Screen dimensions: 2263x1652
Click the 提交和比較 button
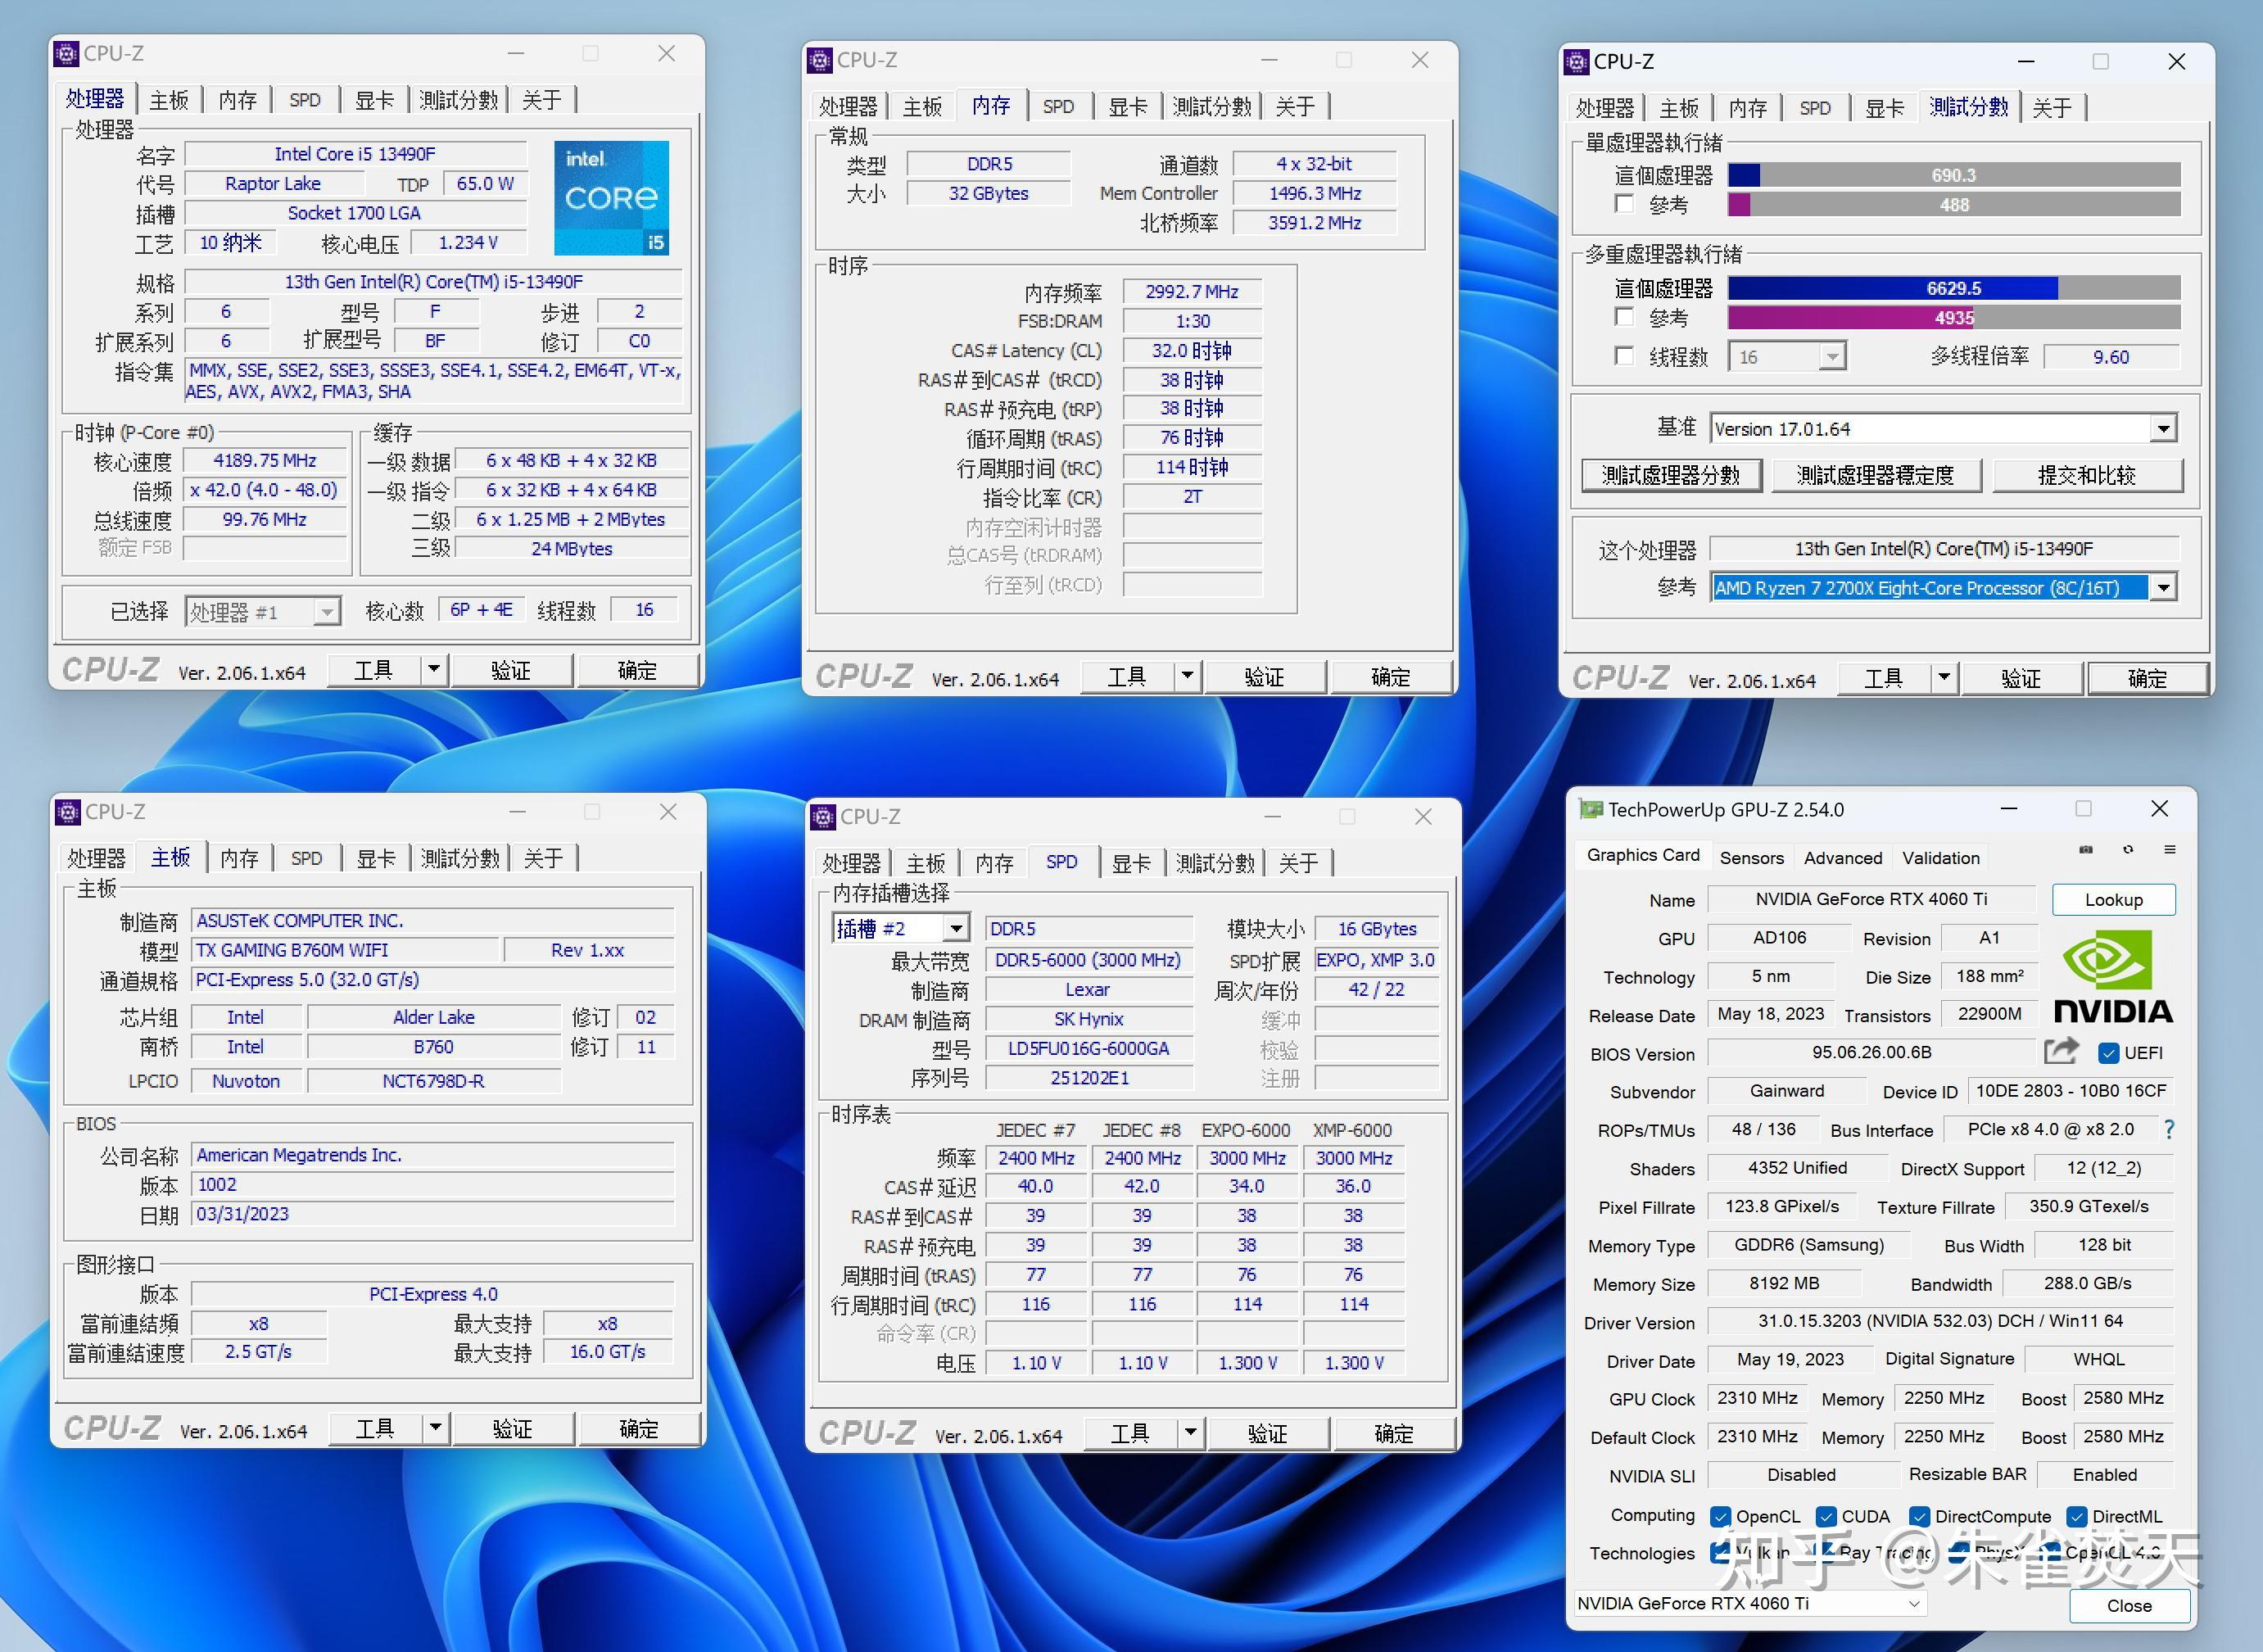2087,475
